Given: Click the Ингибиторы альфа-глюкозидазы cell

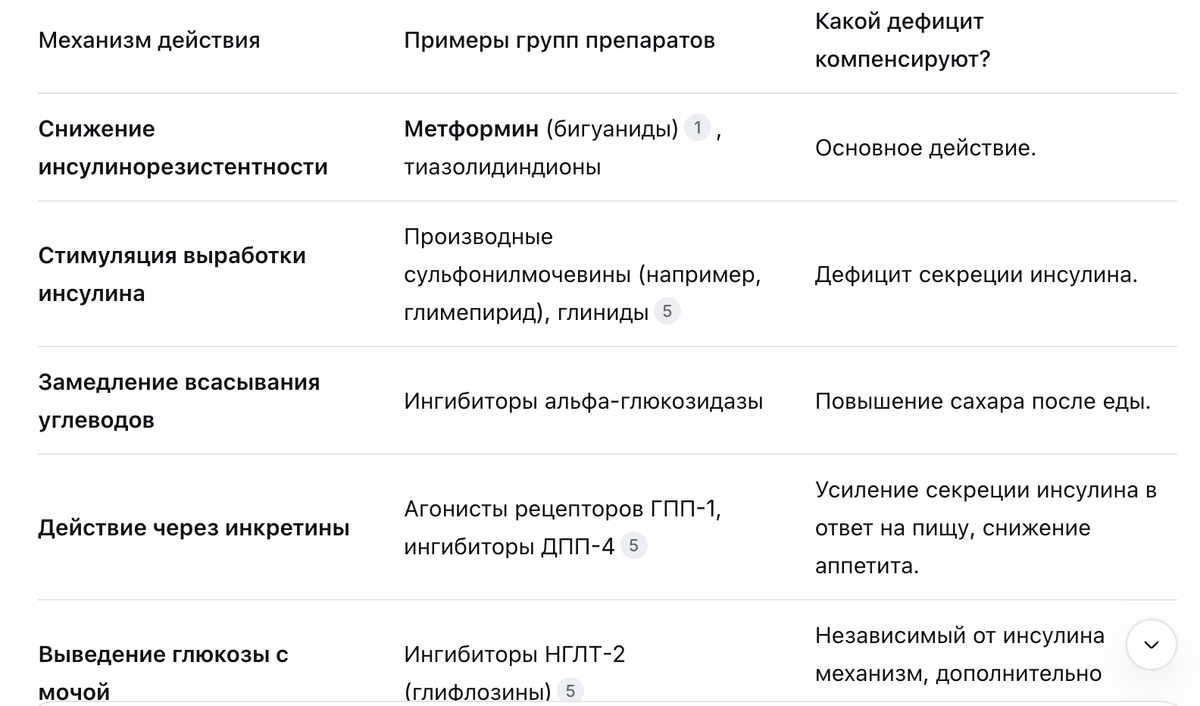Looking at the screenshot, I should coord(583,402).
